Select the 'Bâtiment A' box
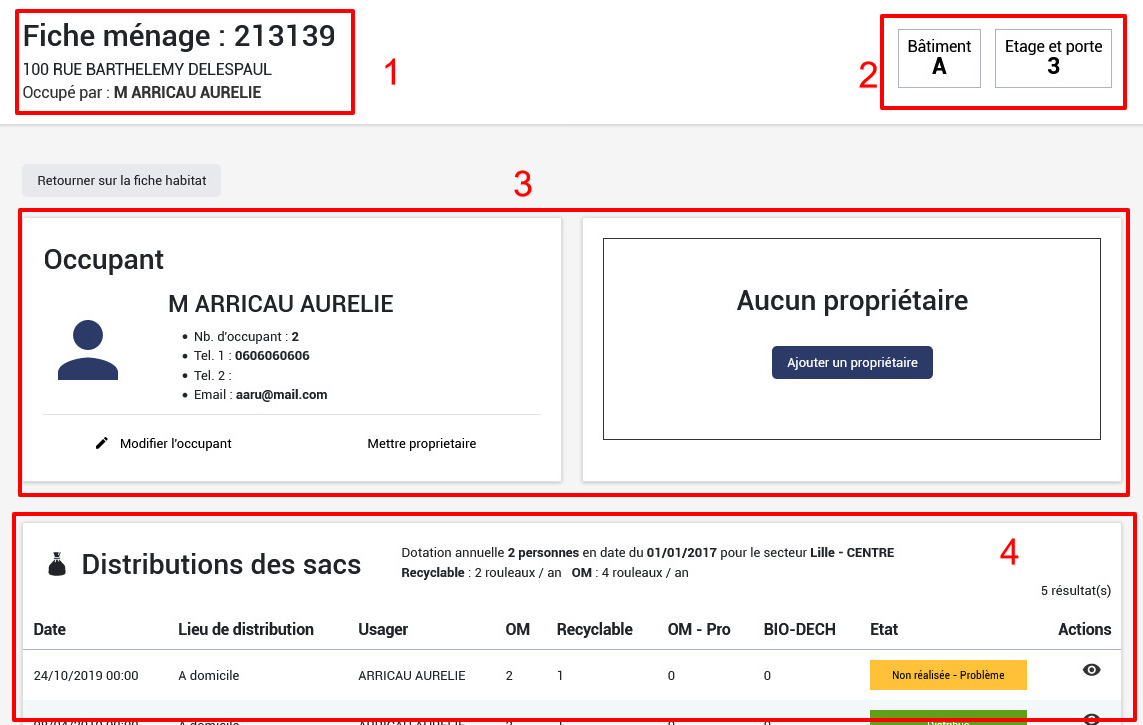 click(x=938, y=57)
